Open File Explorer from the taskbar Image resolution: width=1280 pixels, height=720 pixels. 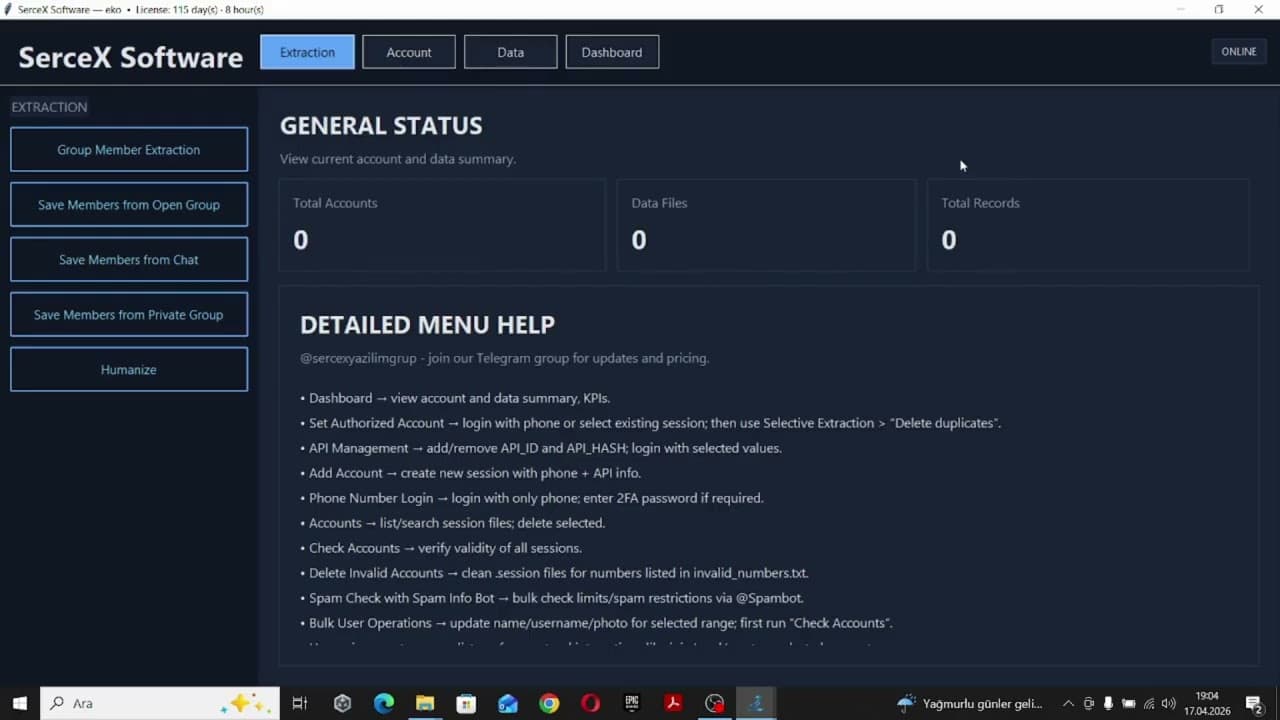[425, 703]
